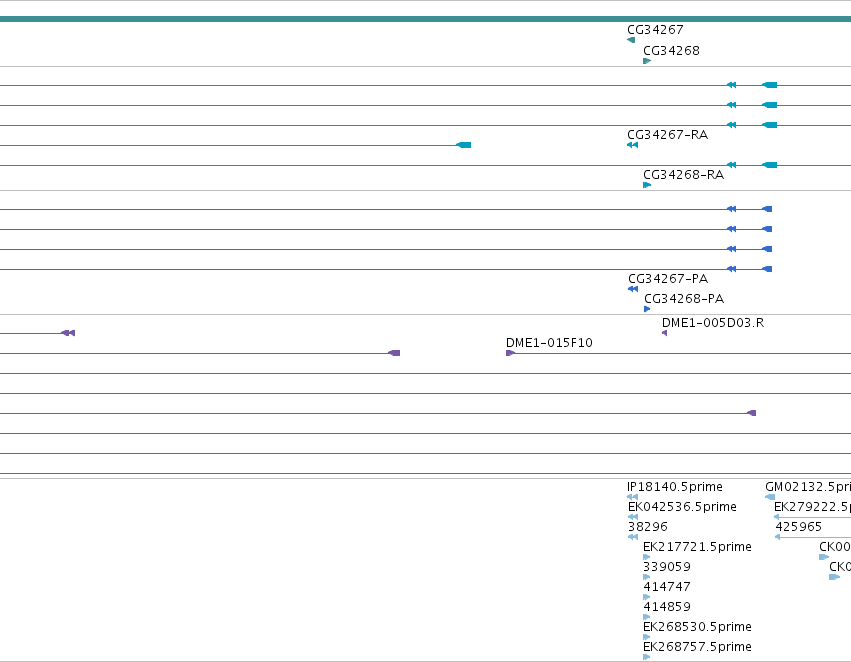Click the thick teal gene bar at top
The image size is (851, 662).
(x=426, y=19)
